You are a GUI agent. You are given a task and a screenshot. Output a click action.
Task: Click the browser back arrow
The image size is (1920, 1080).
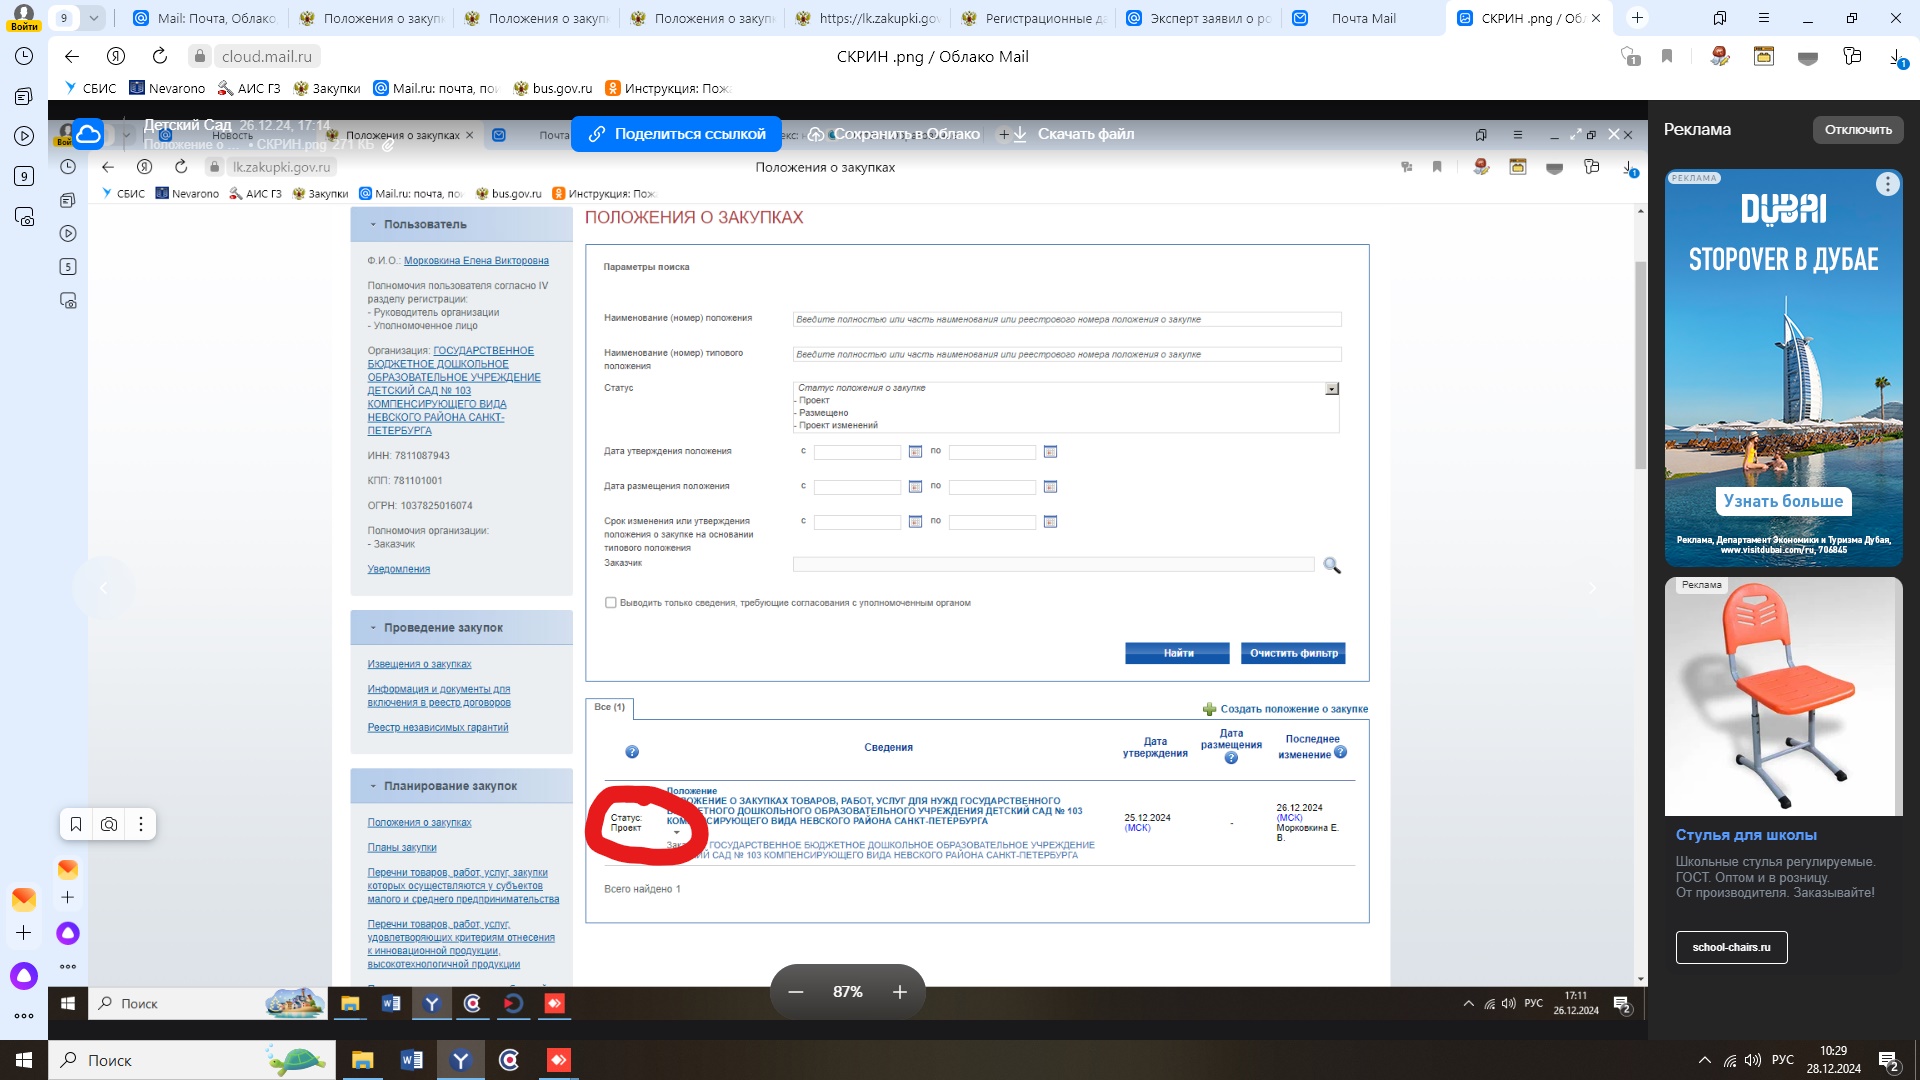click(x=71, y=56)
